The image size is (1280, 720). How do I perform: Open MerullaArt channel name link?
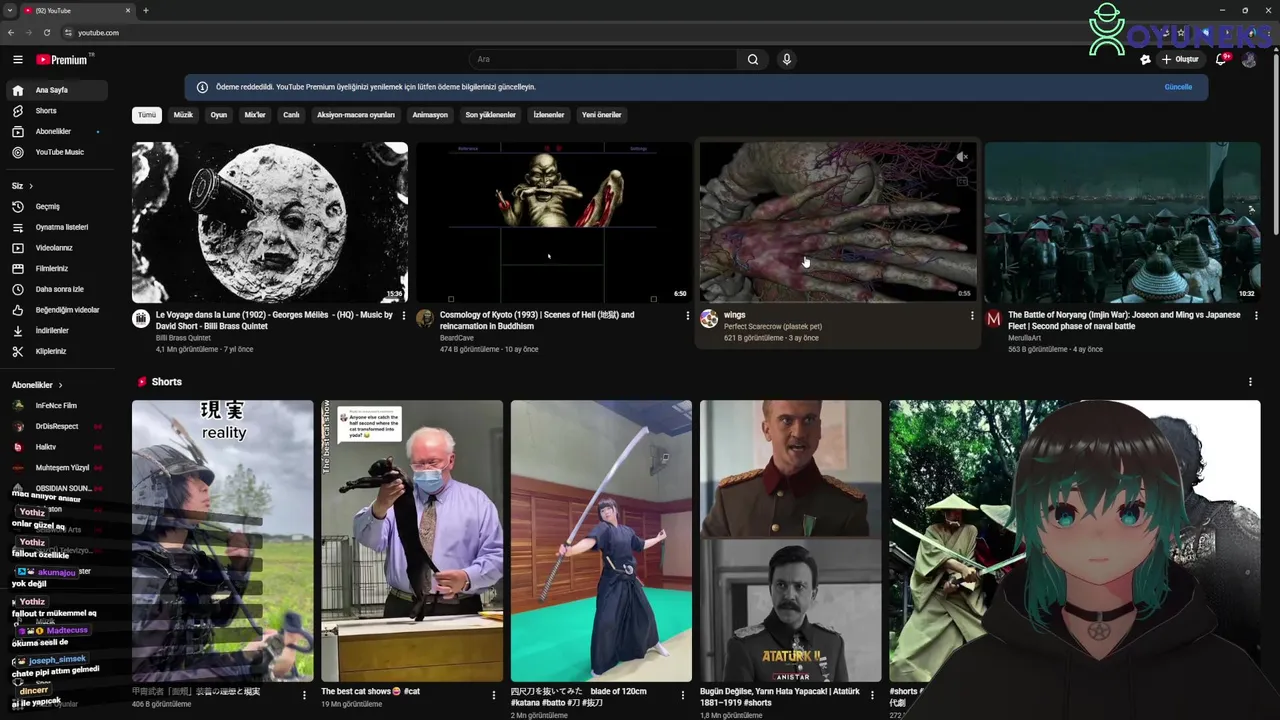[1024, 338]
